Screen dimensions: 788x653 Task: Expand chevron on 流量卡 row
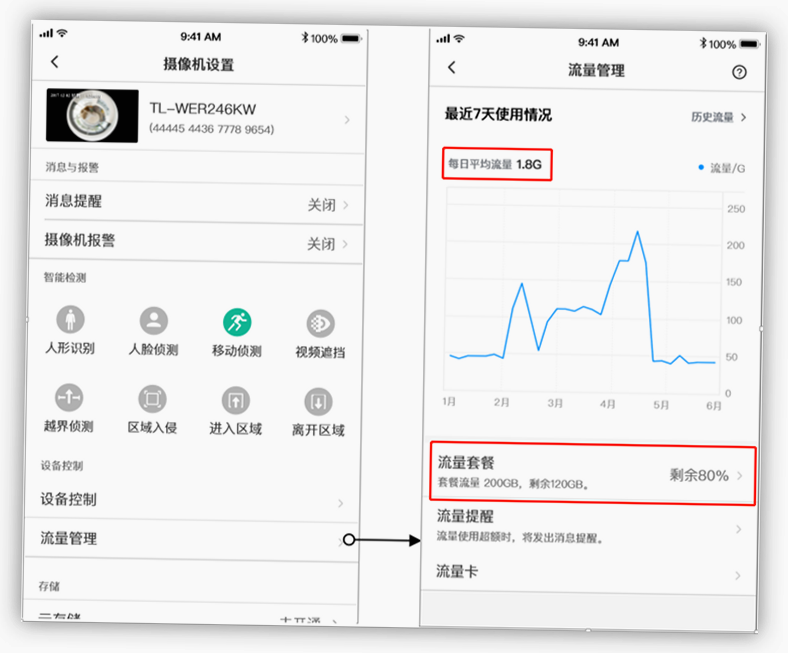pyautogui.click(x=737, y=575)
